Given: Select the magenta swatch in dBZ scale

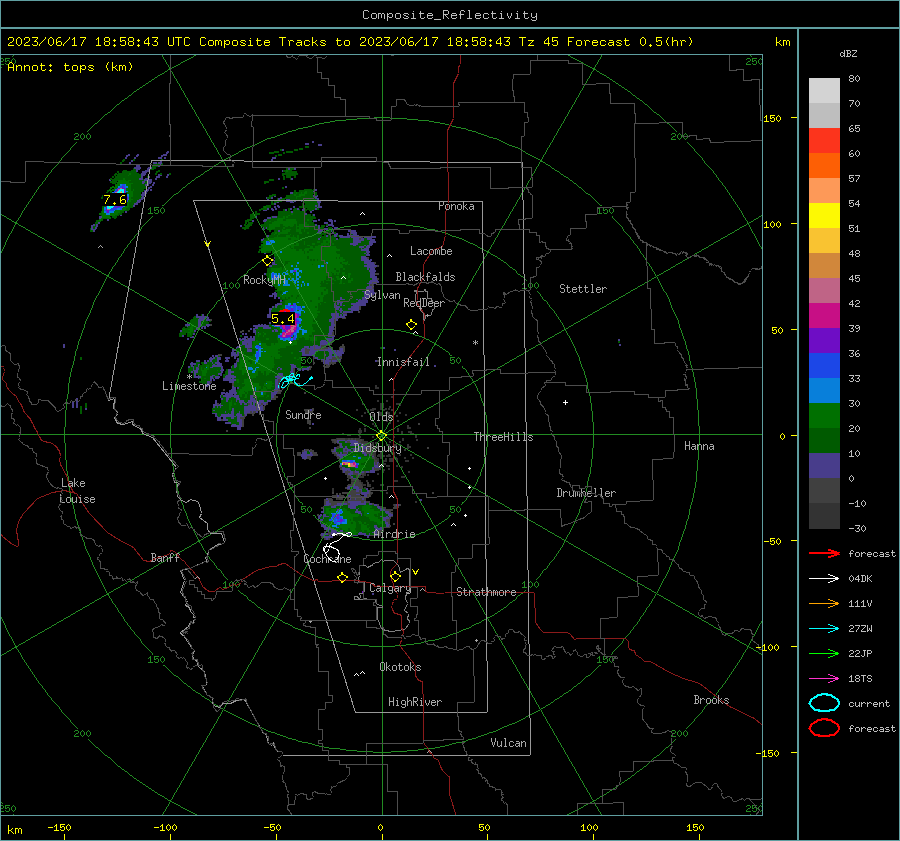Looking at the screenshot, I should [x=824, y=315].
